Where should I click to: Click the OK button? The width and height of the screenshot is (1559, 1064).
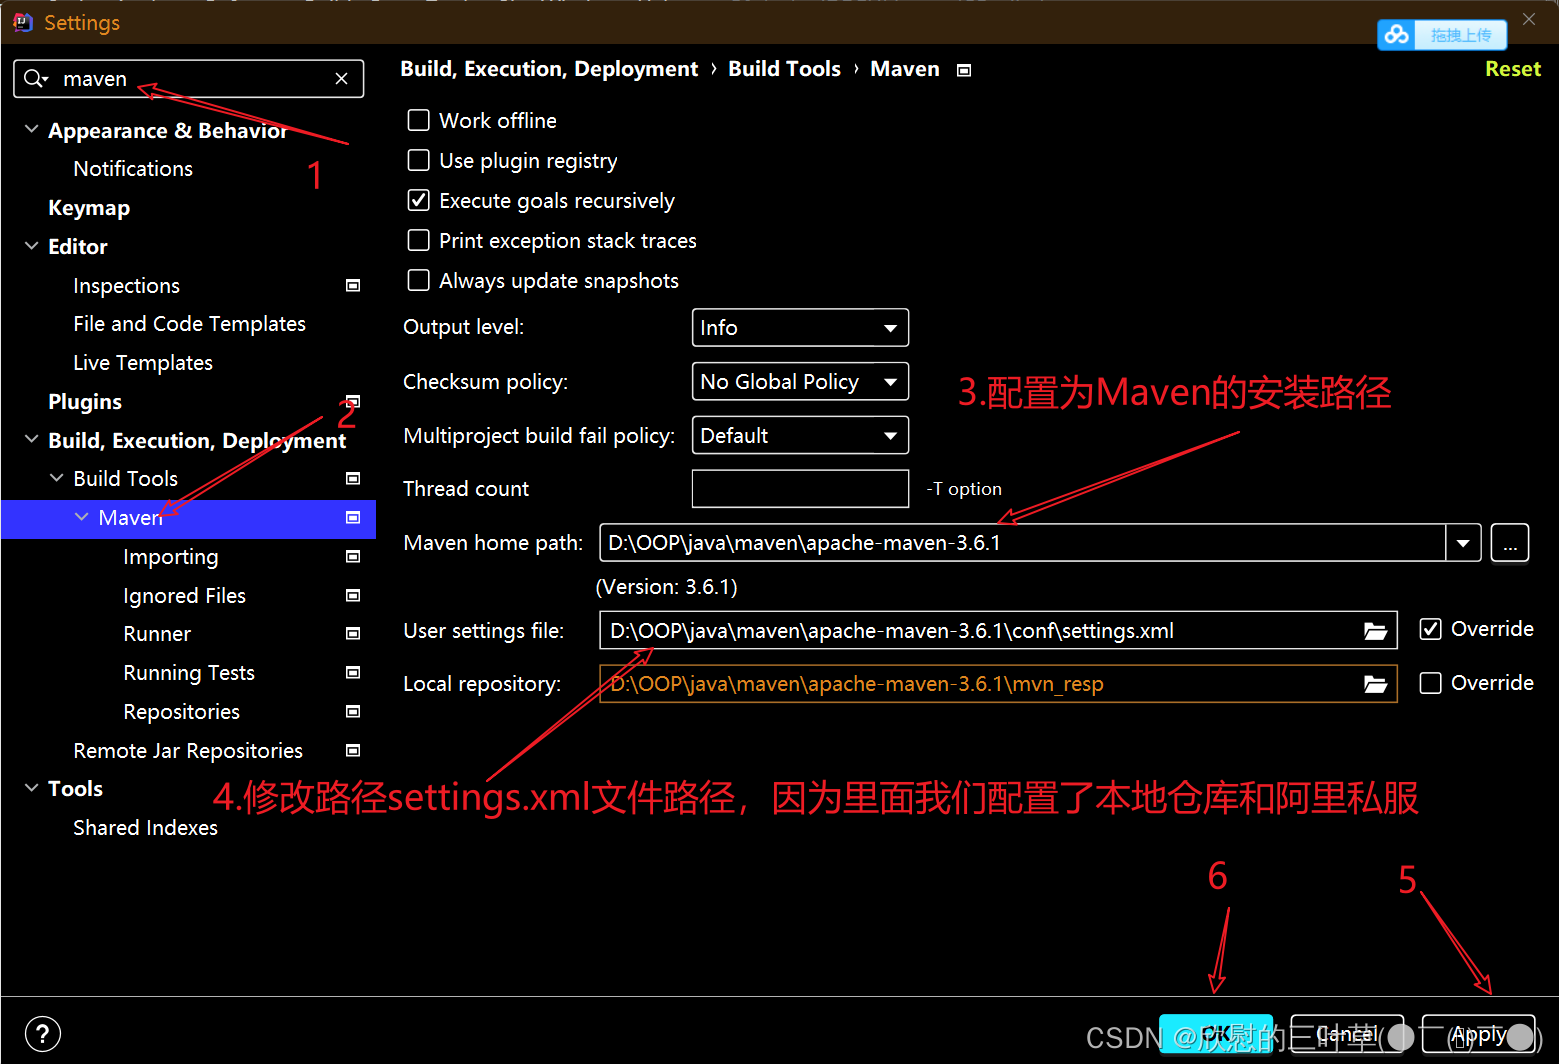pos(1216,1034)
